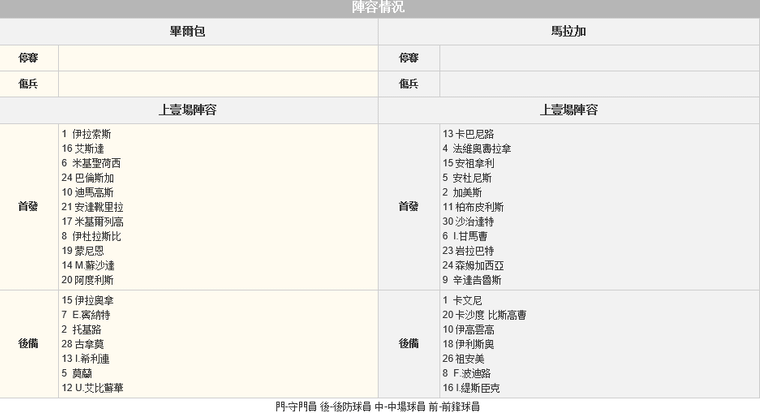
Task: Click the 中-中場球員 legend entry
Action: [x=400, y=407]
